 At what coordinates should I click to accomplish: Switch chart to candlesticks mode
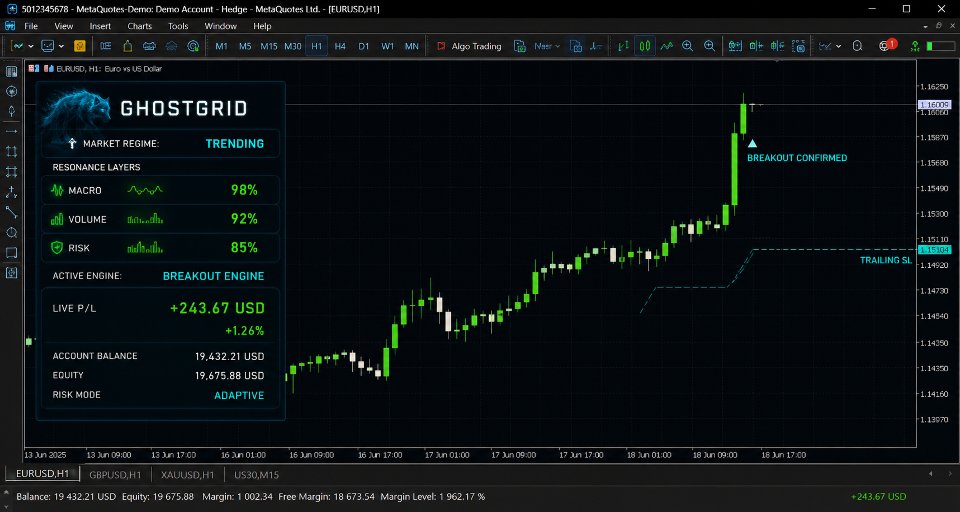[x=645, y=46]
